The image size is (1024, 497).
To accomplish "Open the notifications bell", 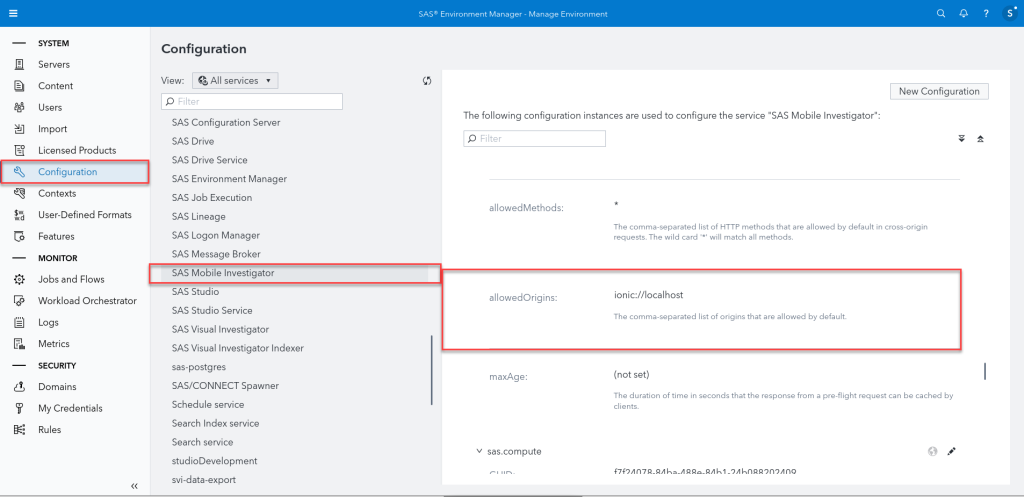I will tap(963, 14).
